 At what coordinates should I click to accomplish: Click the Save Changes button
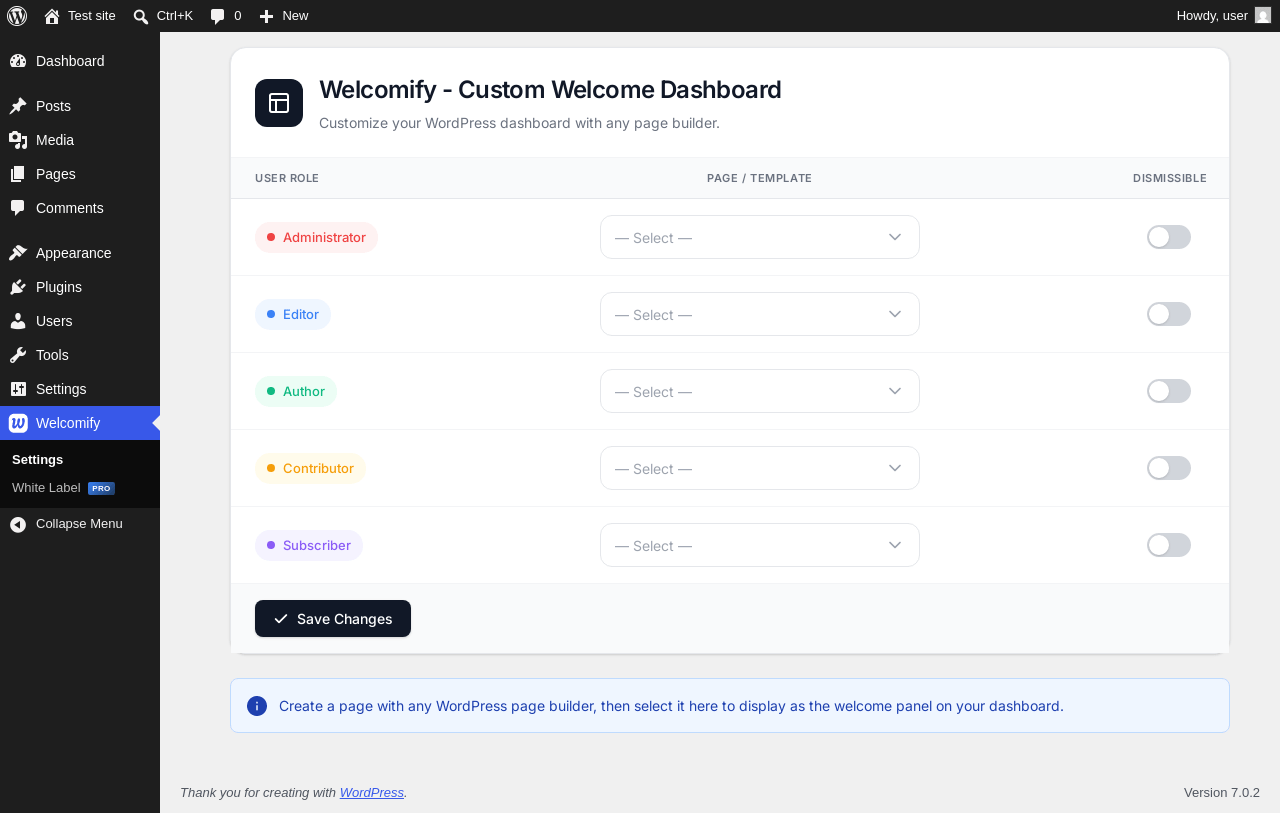tap(333, 619)
